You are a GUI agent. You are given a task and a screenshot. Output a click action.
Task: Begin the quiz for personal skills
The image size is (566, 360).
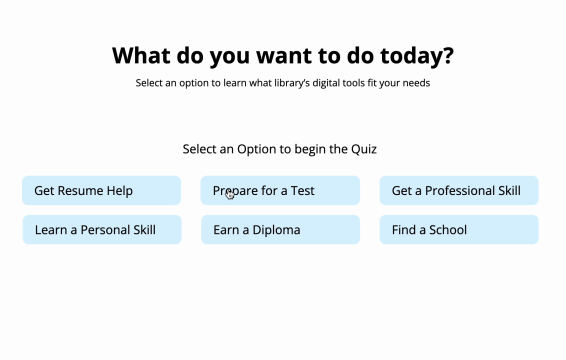pos(102,230)
